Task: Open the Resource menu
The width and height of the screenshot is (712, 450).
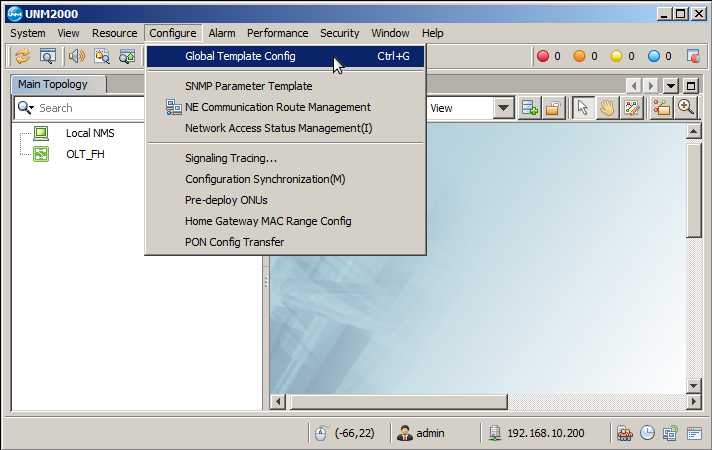Action: coord(114,33)
